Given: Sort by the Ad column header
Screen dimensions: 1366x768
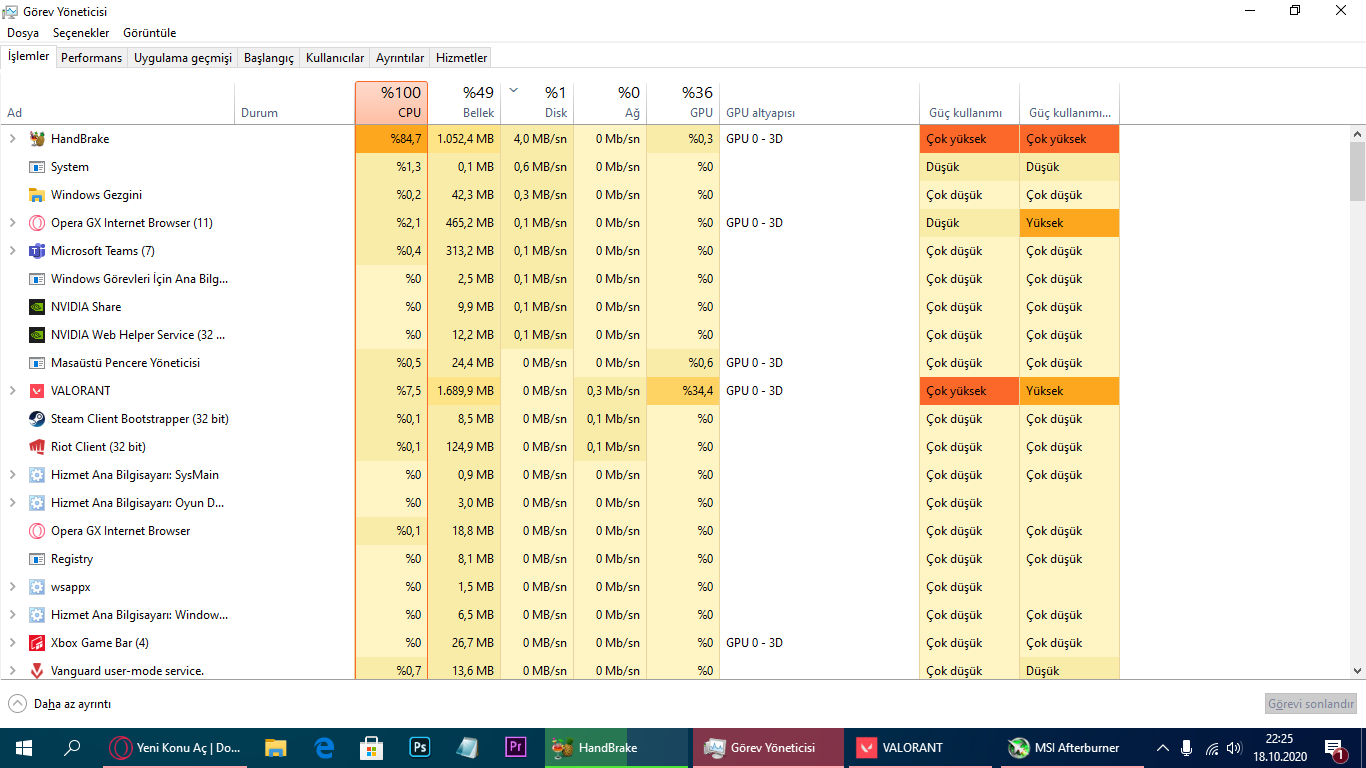Looking at the screenshot, I should tap(118, 103).
